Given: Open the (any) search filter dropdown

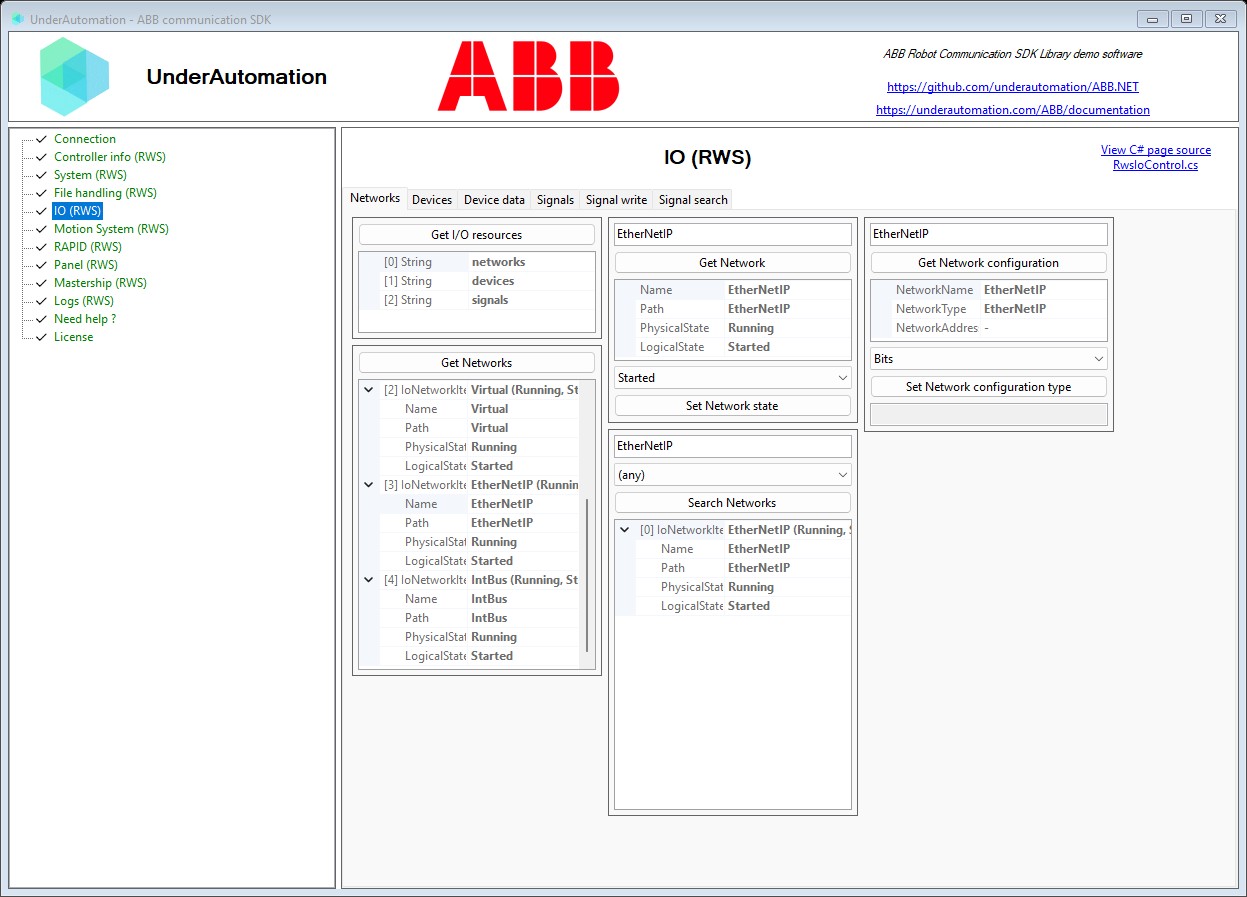Looking at the screenshot, I should (733, 475).
